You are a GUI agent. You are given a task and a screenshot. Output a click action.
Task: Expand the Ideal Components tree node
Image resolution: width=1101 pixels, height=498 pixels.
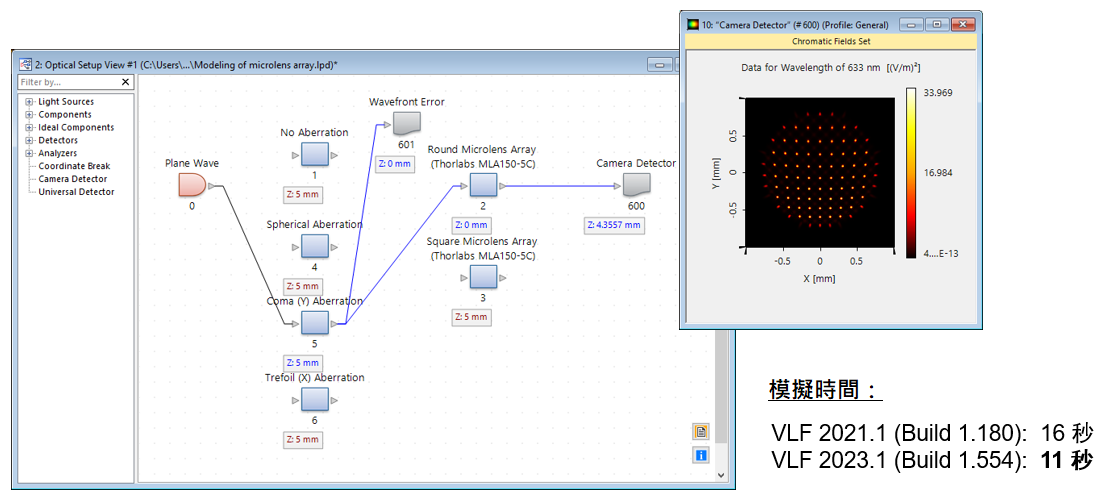pyautogui.click(x=29, y=127)
